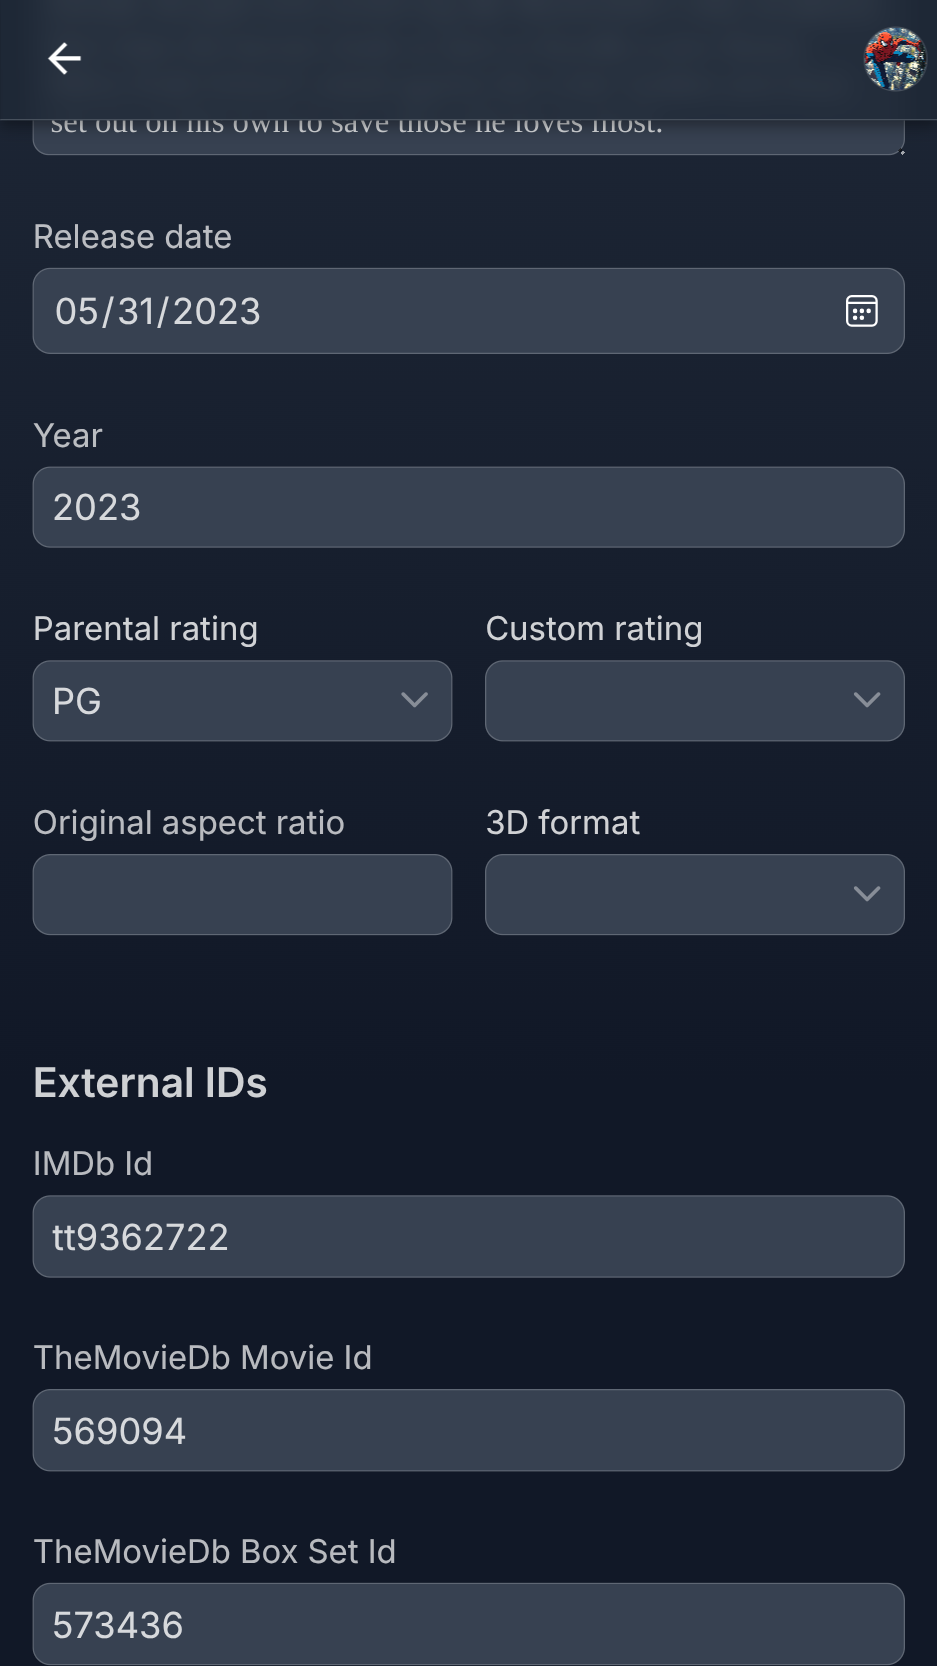The height and width of the screenshot is (1666, 937).
Task: Click the Original aspect ratio label
Action: click(189, 823)
